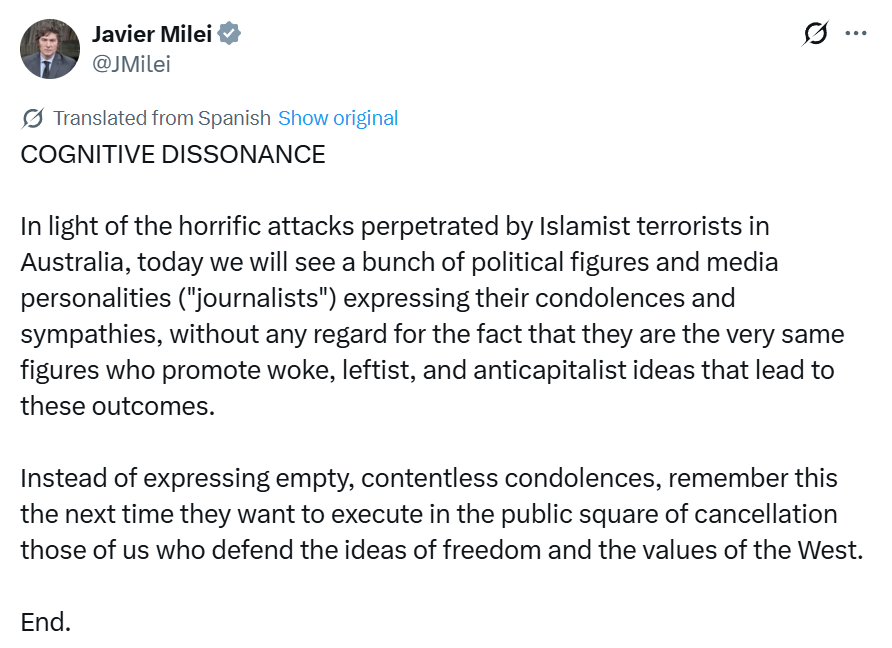This screenshot has width=892, height=648.
Task: Click the "COGNITIVE DISSONANCE" heading line
Action: pos(173,154)
